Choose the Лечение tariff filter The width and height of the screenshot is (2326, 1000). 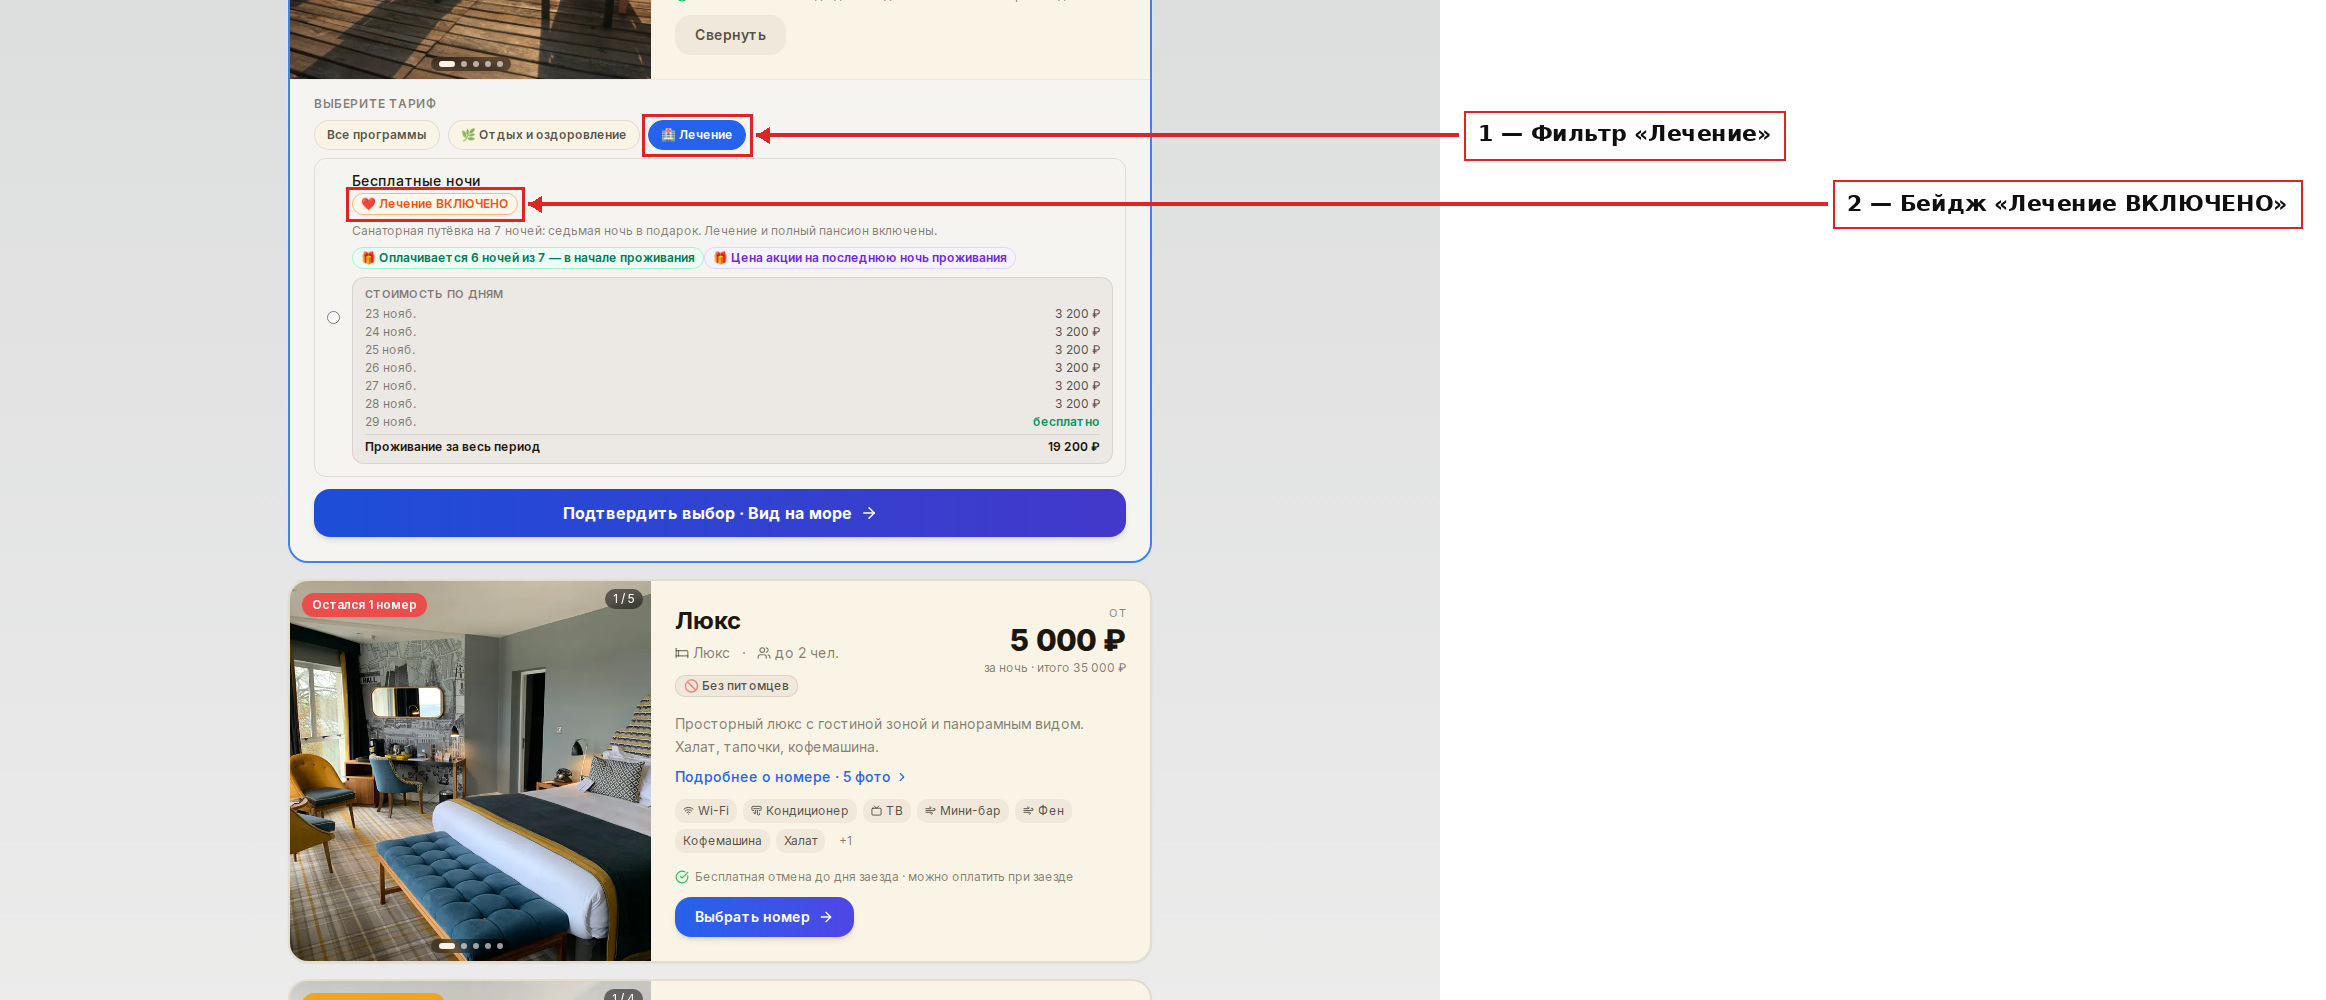[x=697, y=135]
